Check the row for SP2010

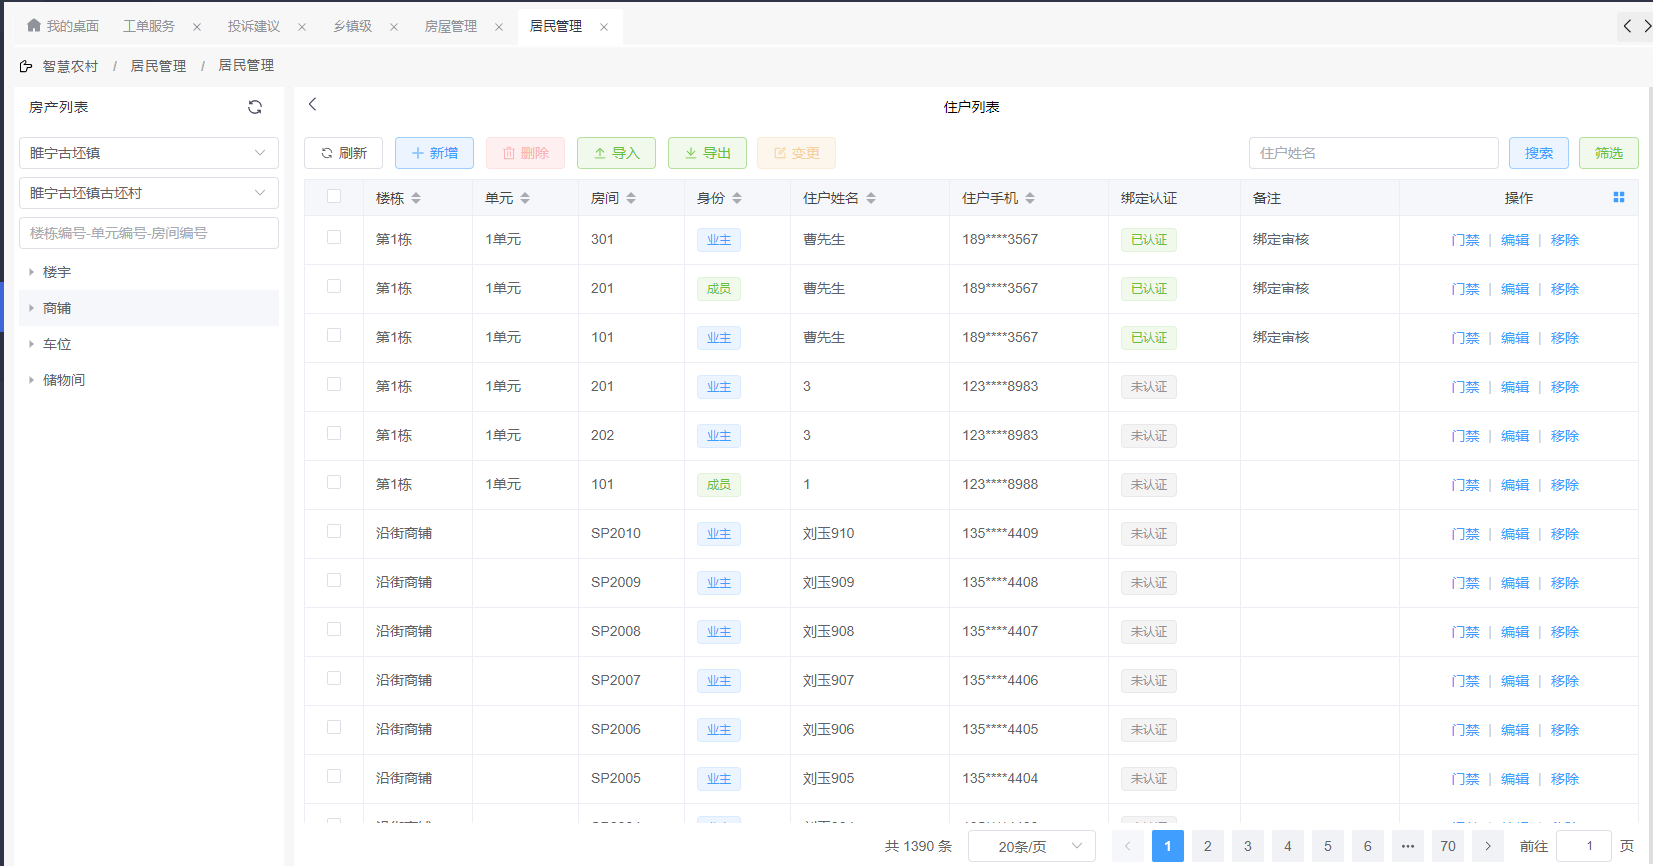(x=334, y=532)
